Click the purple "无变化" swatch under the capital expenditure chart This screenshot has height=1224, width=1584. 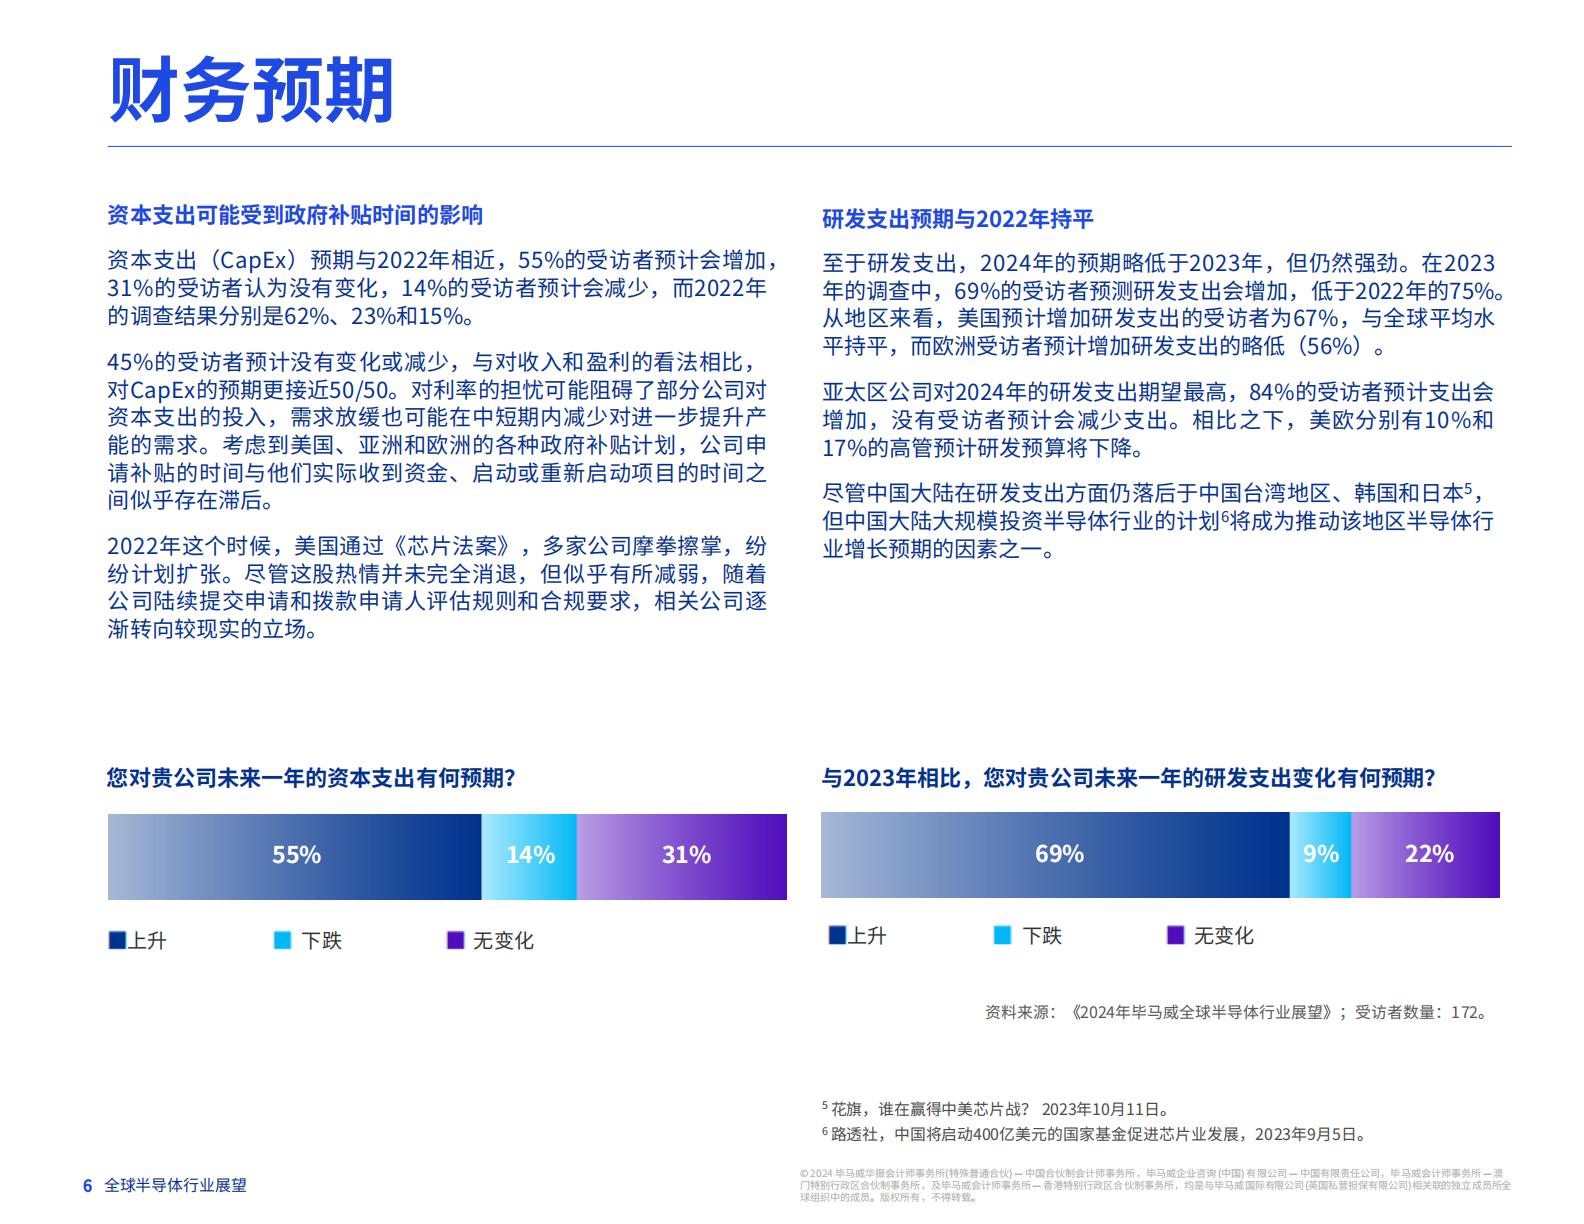pyautogui.click(x=455, y=940)
